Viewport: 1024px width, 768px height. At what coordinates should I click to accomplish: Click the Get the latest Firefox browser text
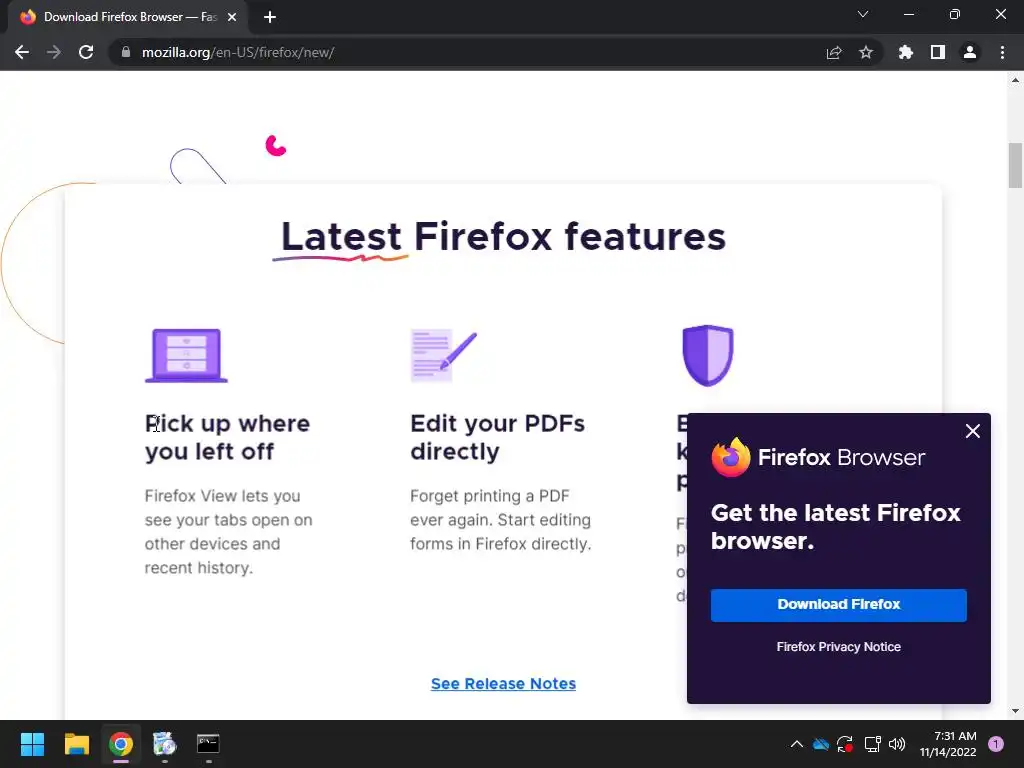pos(835,526)
